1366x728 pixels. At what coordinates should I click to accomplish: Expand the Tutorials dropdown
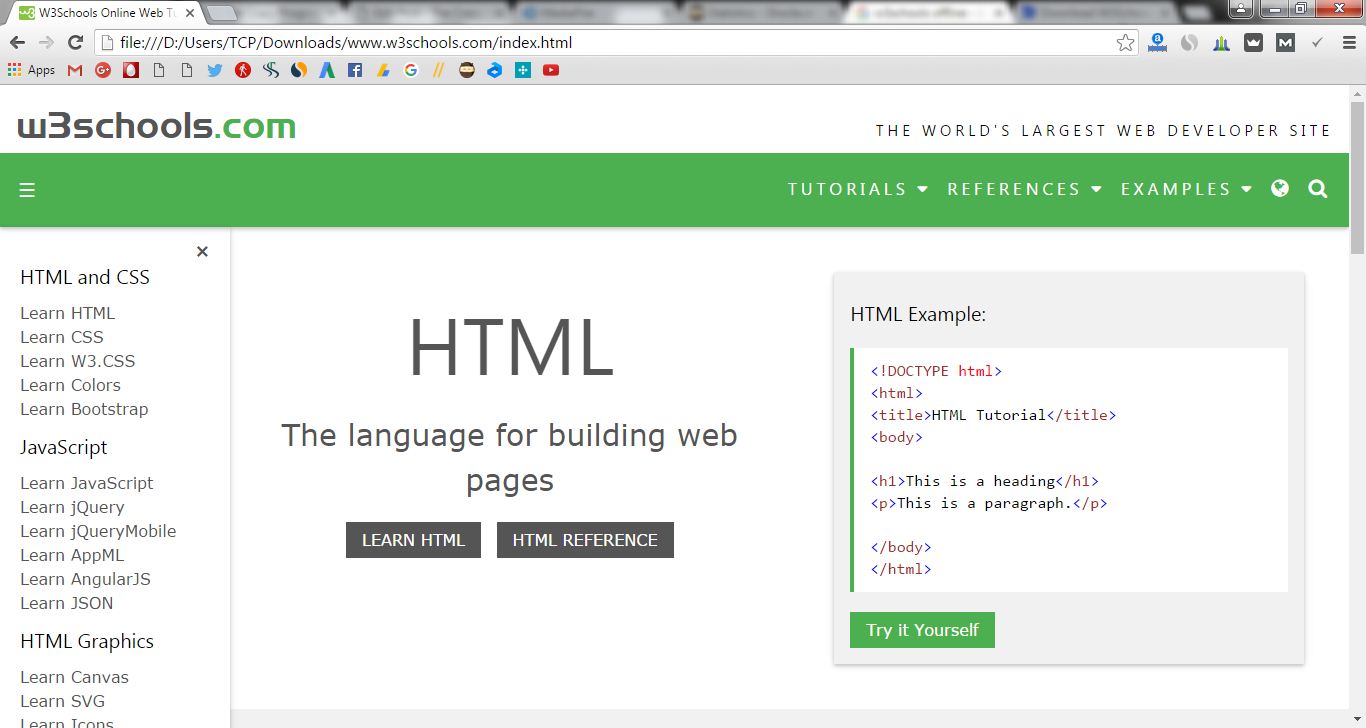pos(857,189)
